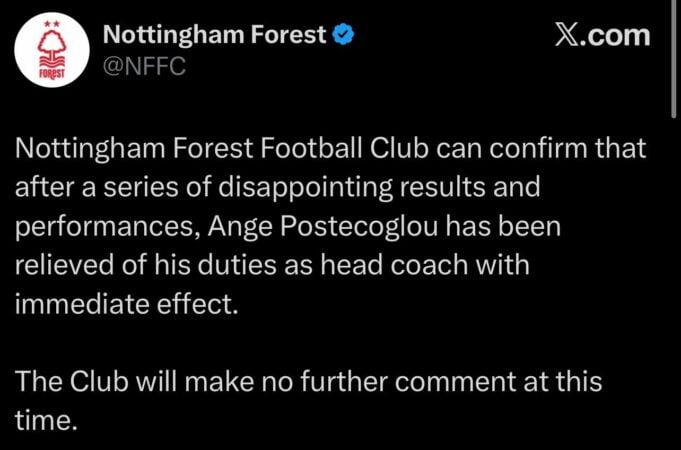Open the Nottingham Forest display name
The image size is (681, 450).
pyautogui.click(x=214, y=36)
